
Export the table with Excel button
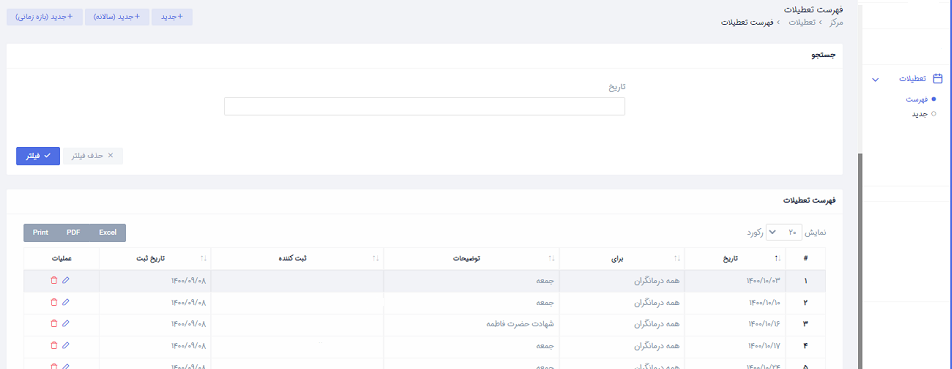[x=107, y=232]
